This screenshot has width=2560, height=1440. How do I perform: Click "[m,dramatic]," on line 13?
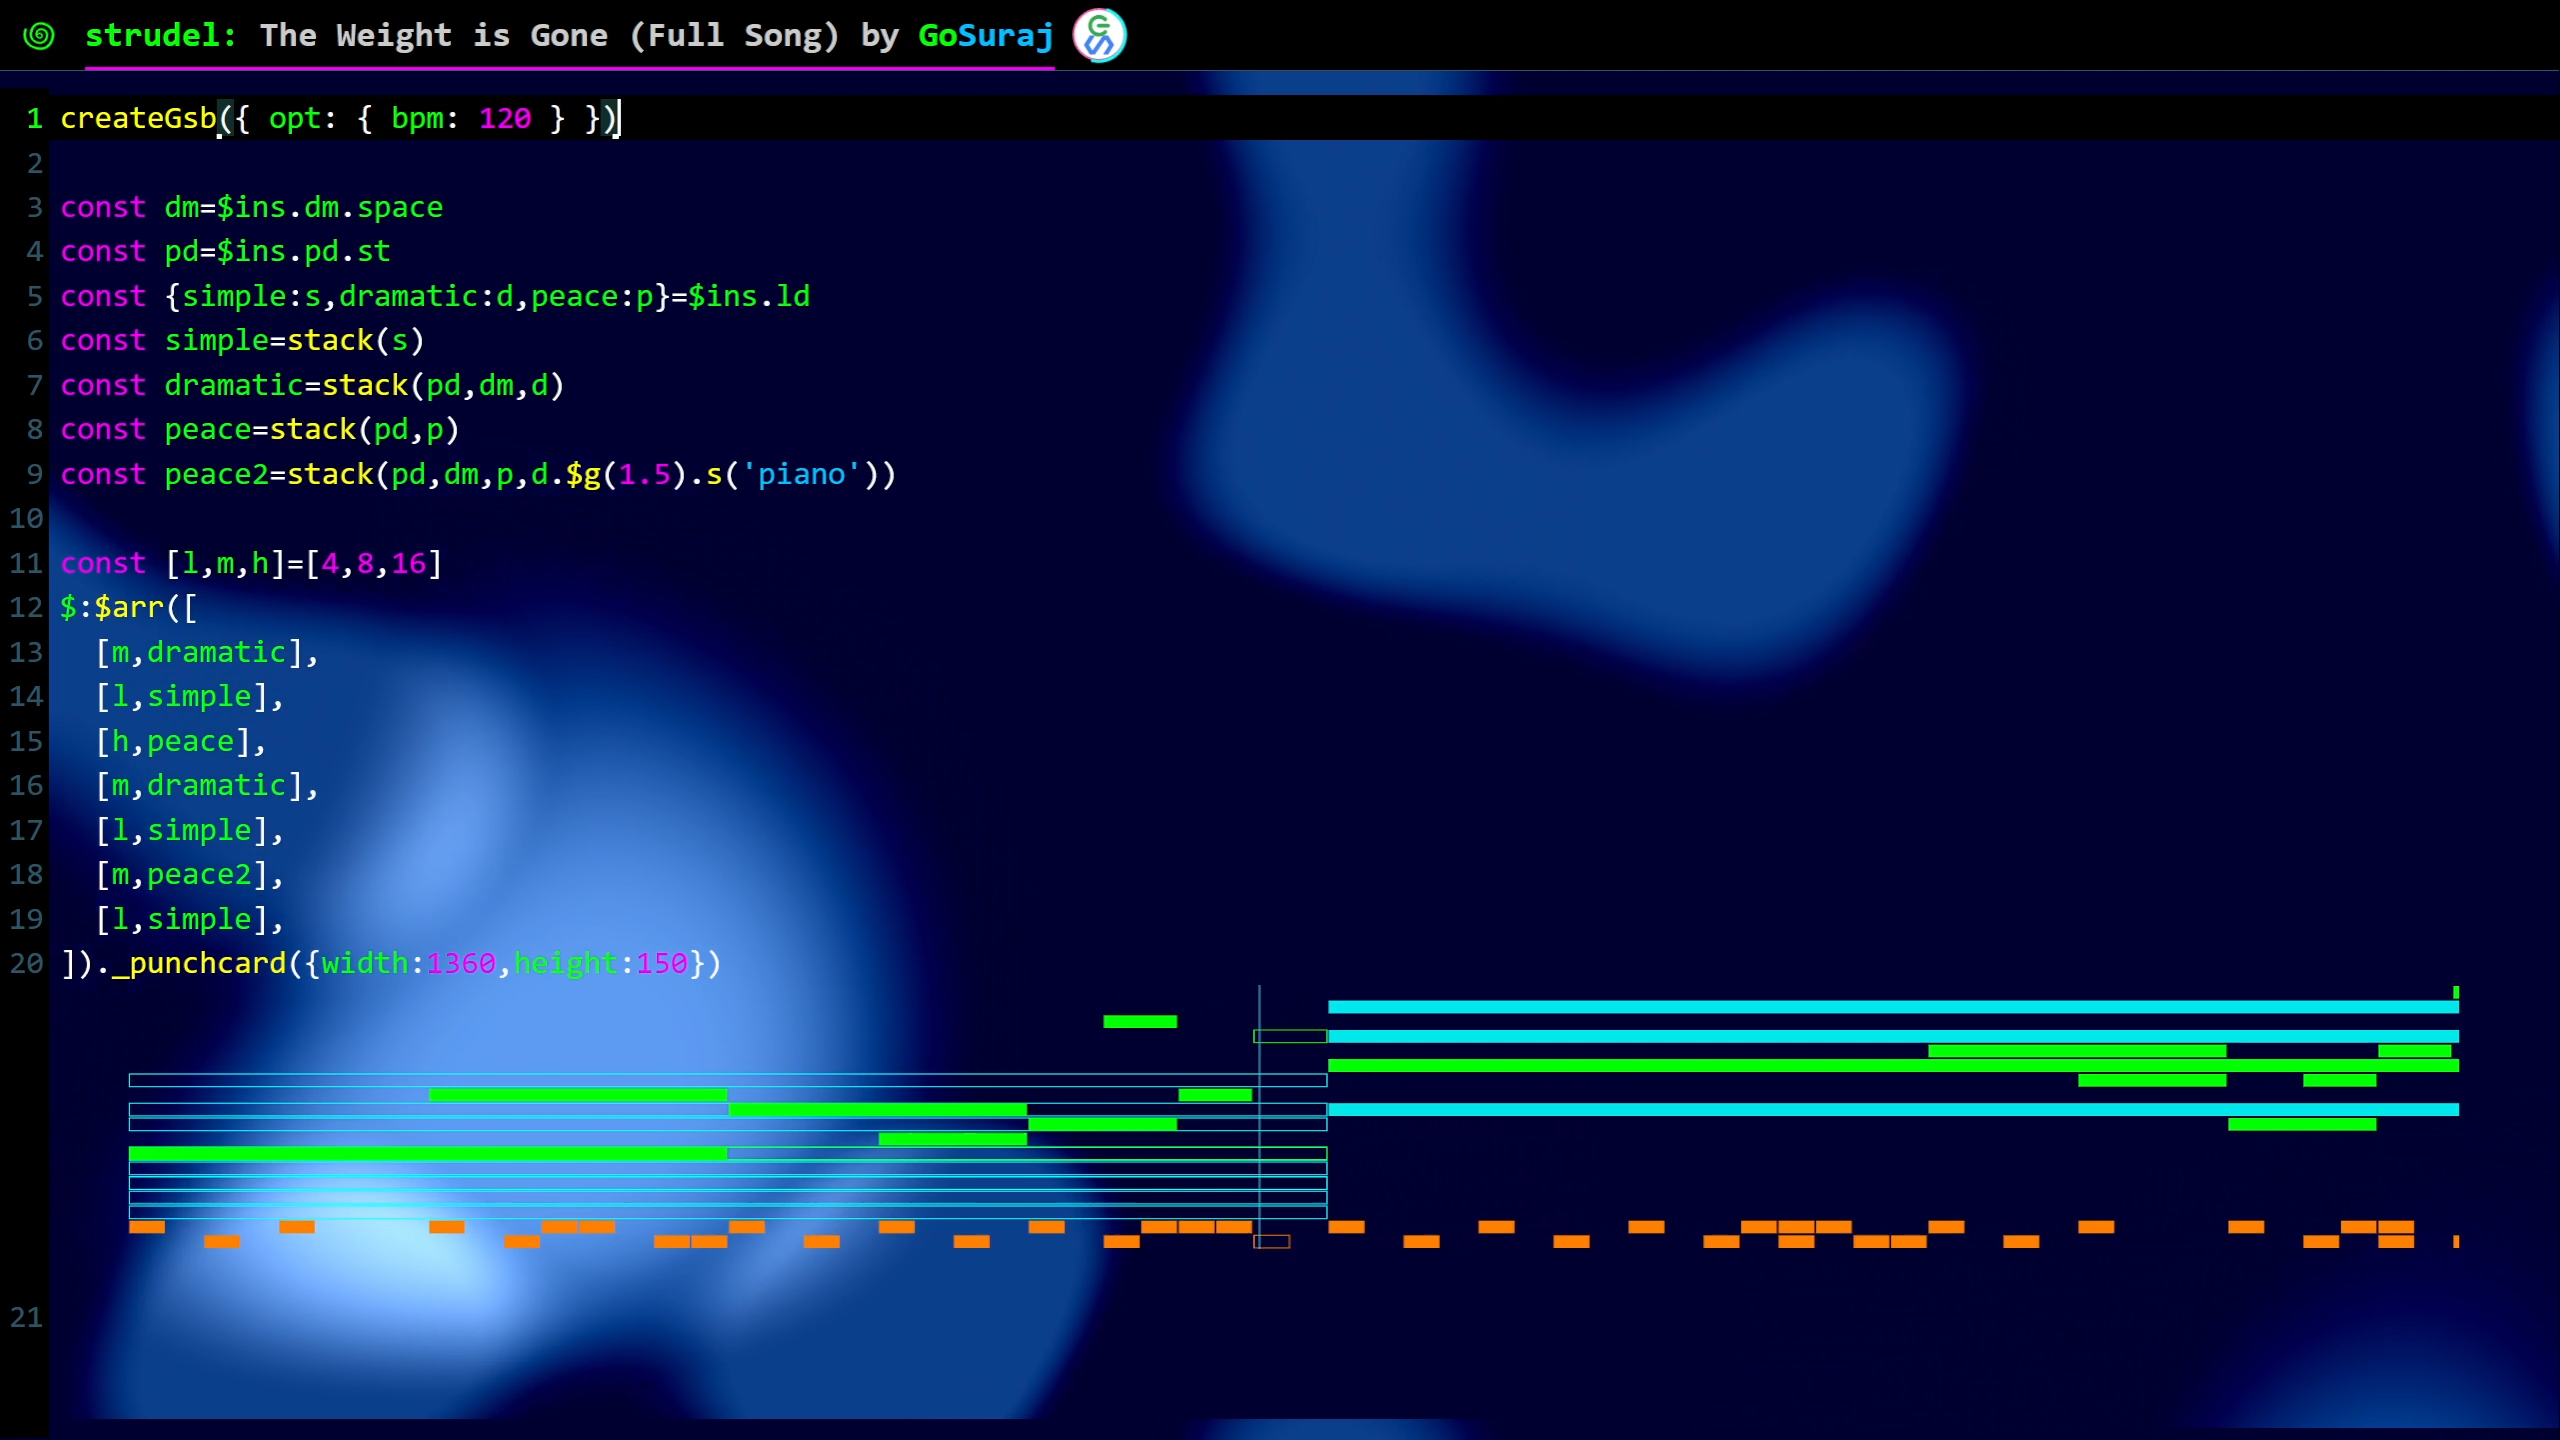click(x=208, y=652)
